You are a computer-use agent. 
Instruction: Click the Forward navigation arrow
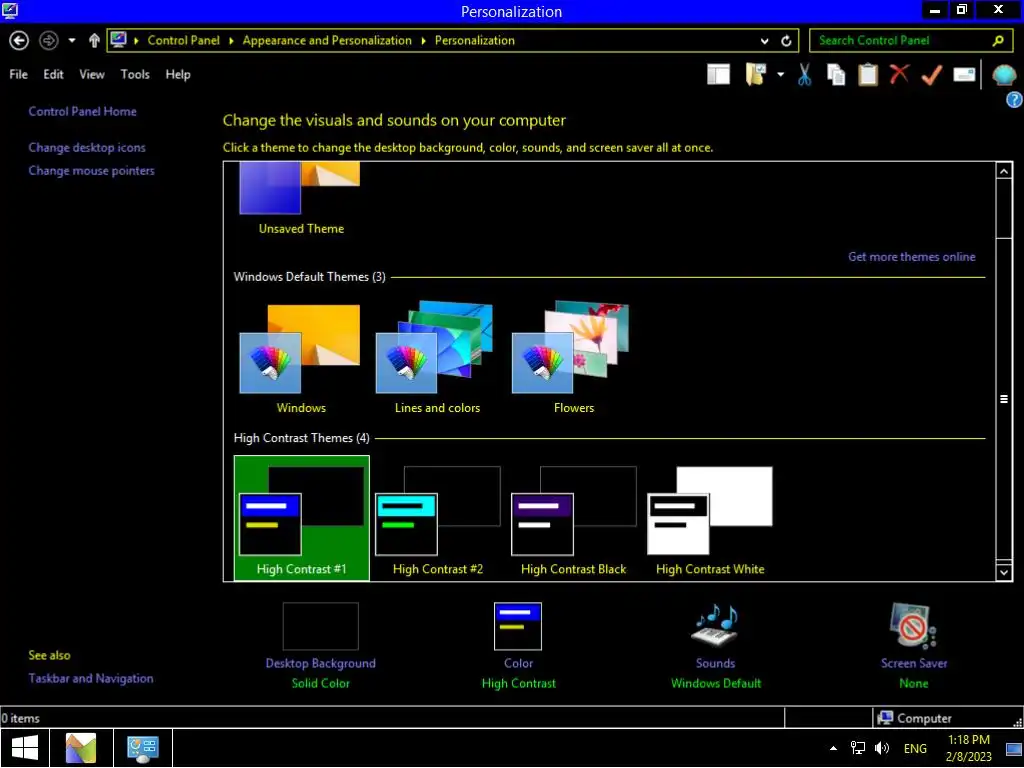(48, 40)
